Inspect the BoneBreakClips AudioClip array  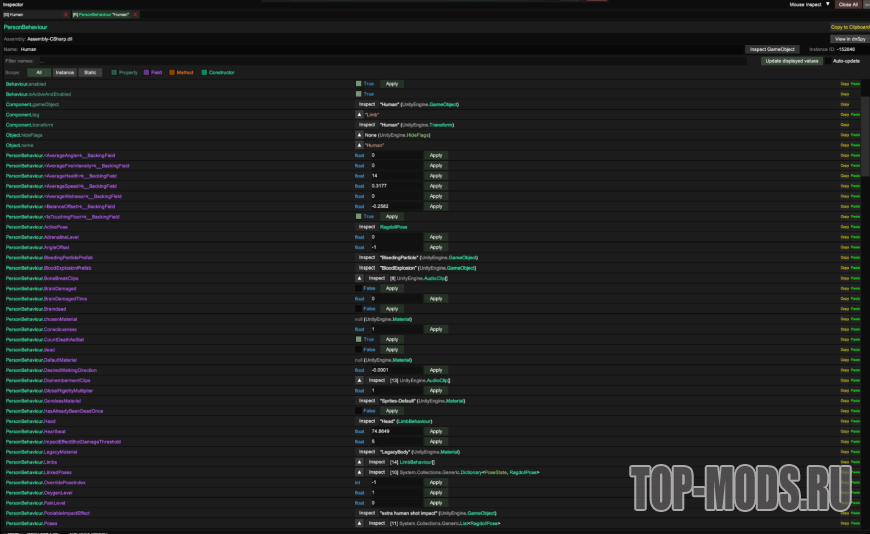coord(377,278)
